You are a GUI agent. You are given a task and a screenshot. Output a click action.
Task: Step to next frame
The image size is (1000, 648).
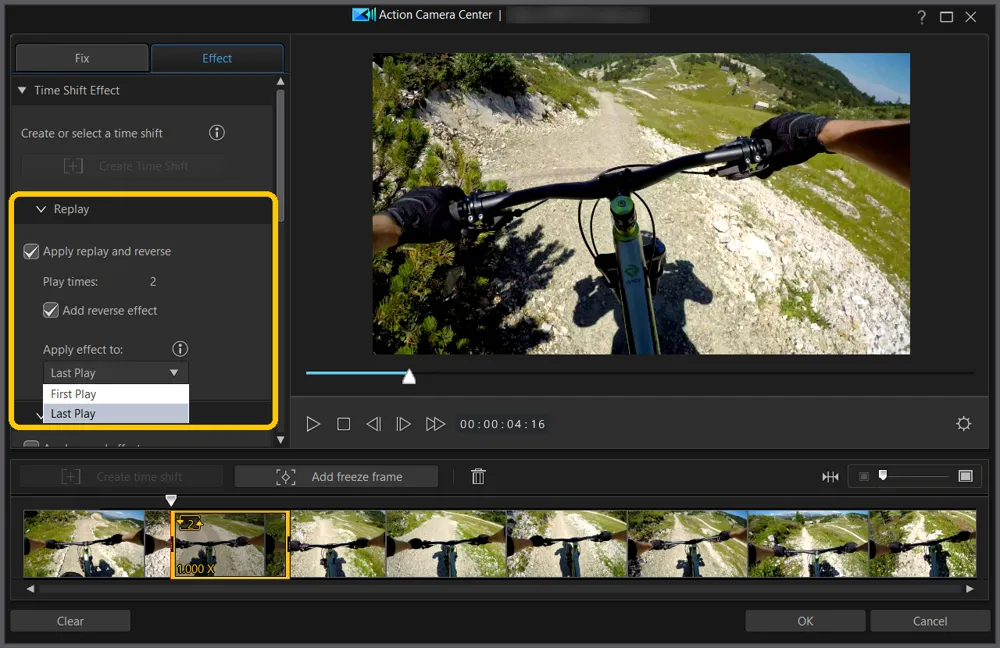403,424
